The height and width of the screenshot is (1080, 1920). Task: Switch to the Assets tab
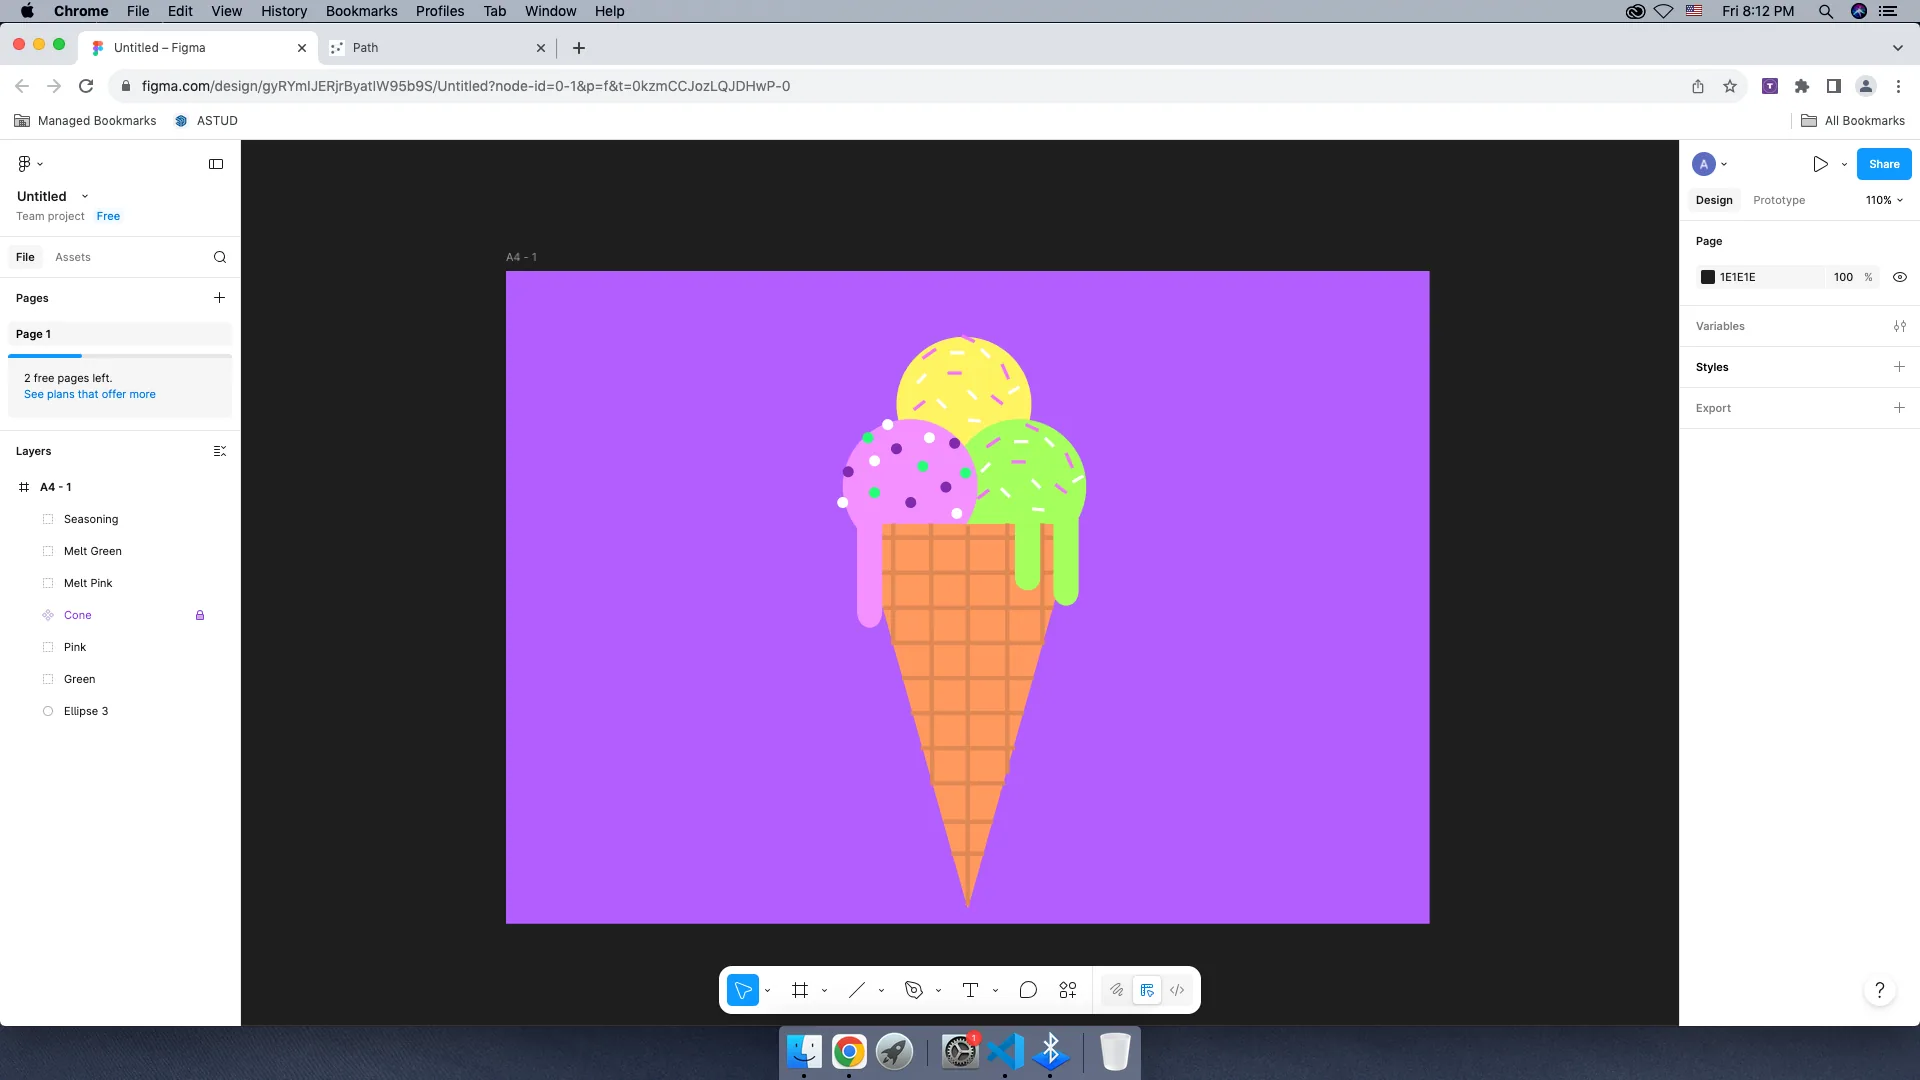73,257
